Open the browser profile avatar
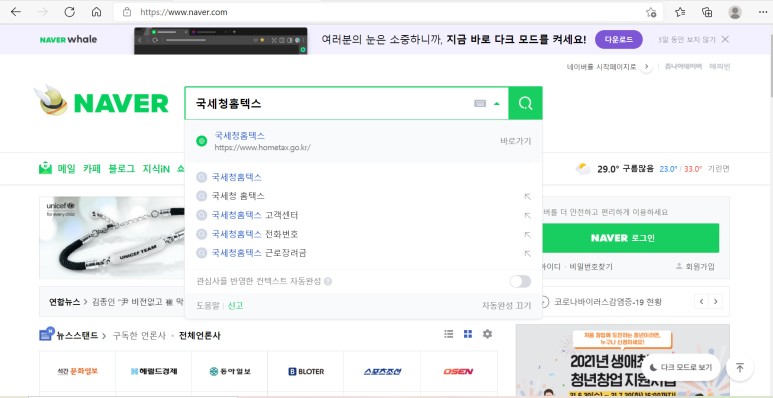The height and width of the screenshot is (398, 773). tap(735, 12)
